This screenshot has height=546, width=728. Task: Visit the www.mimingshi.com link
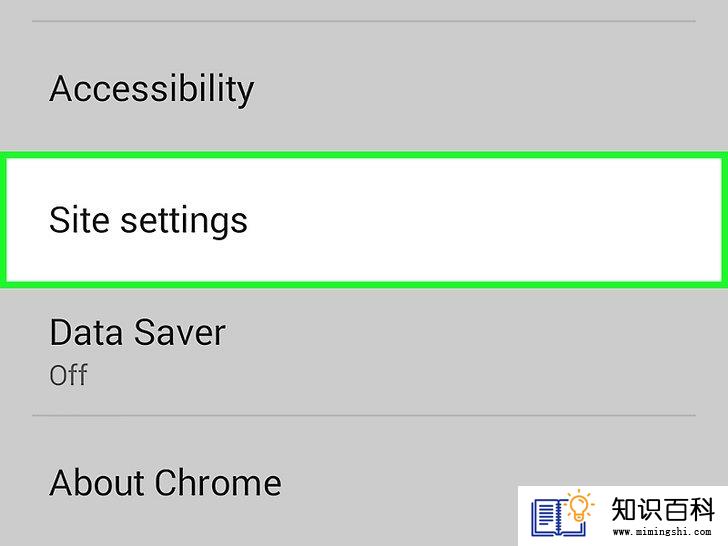(x=662, y=532)
